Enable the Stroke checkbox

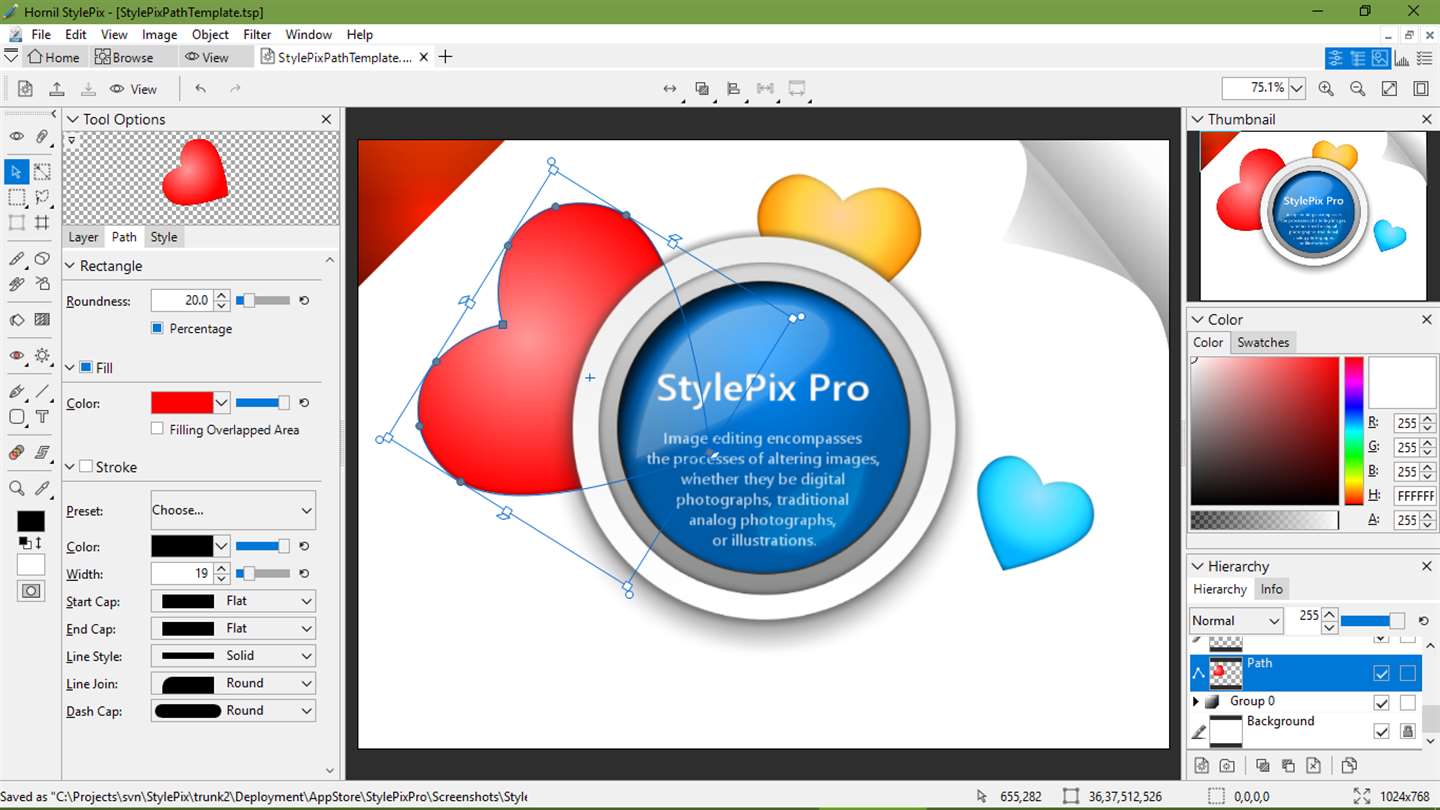pyautogui.click(x=86, y=466)
